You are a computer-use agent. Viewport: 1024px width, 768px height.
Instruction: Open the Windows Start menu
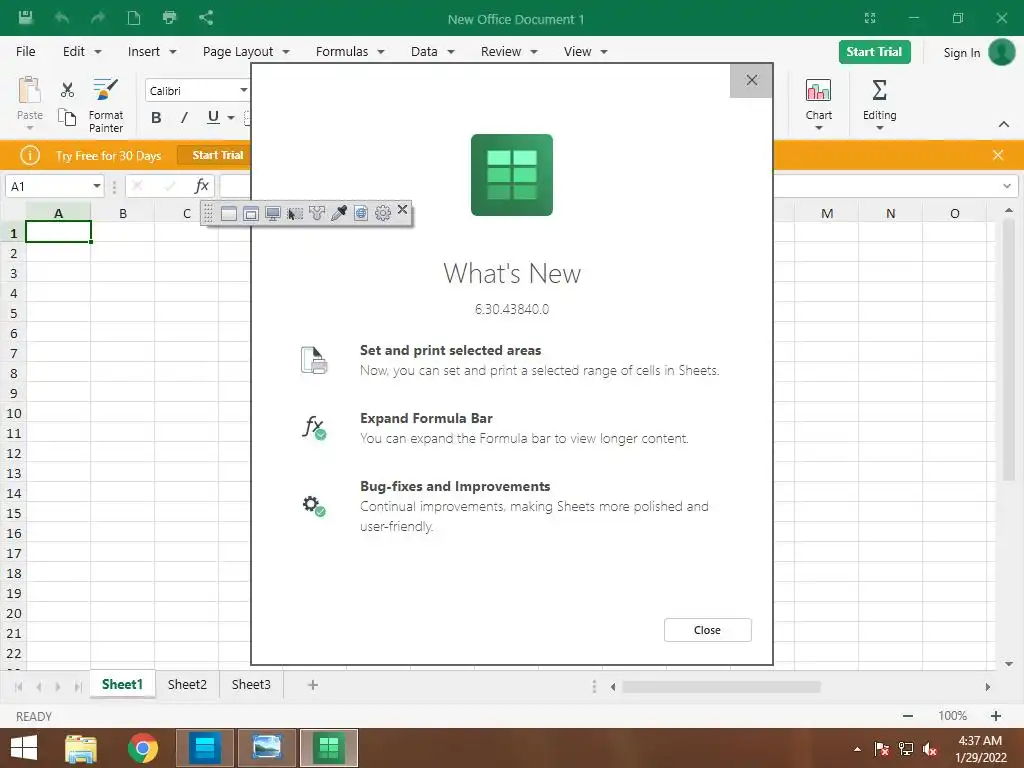pyautogui.click(x=24, y=748)
